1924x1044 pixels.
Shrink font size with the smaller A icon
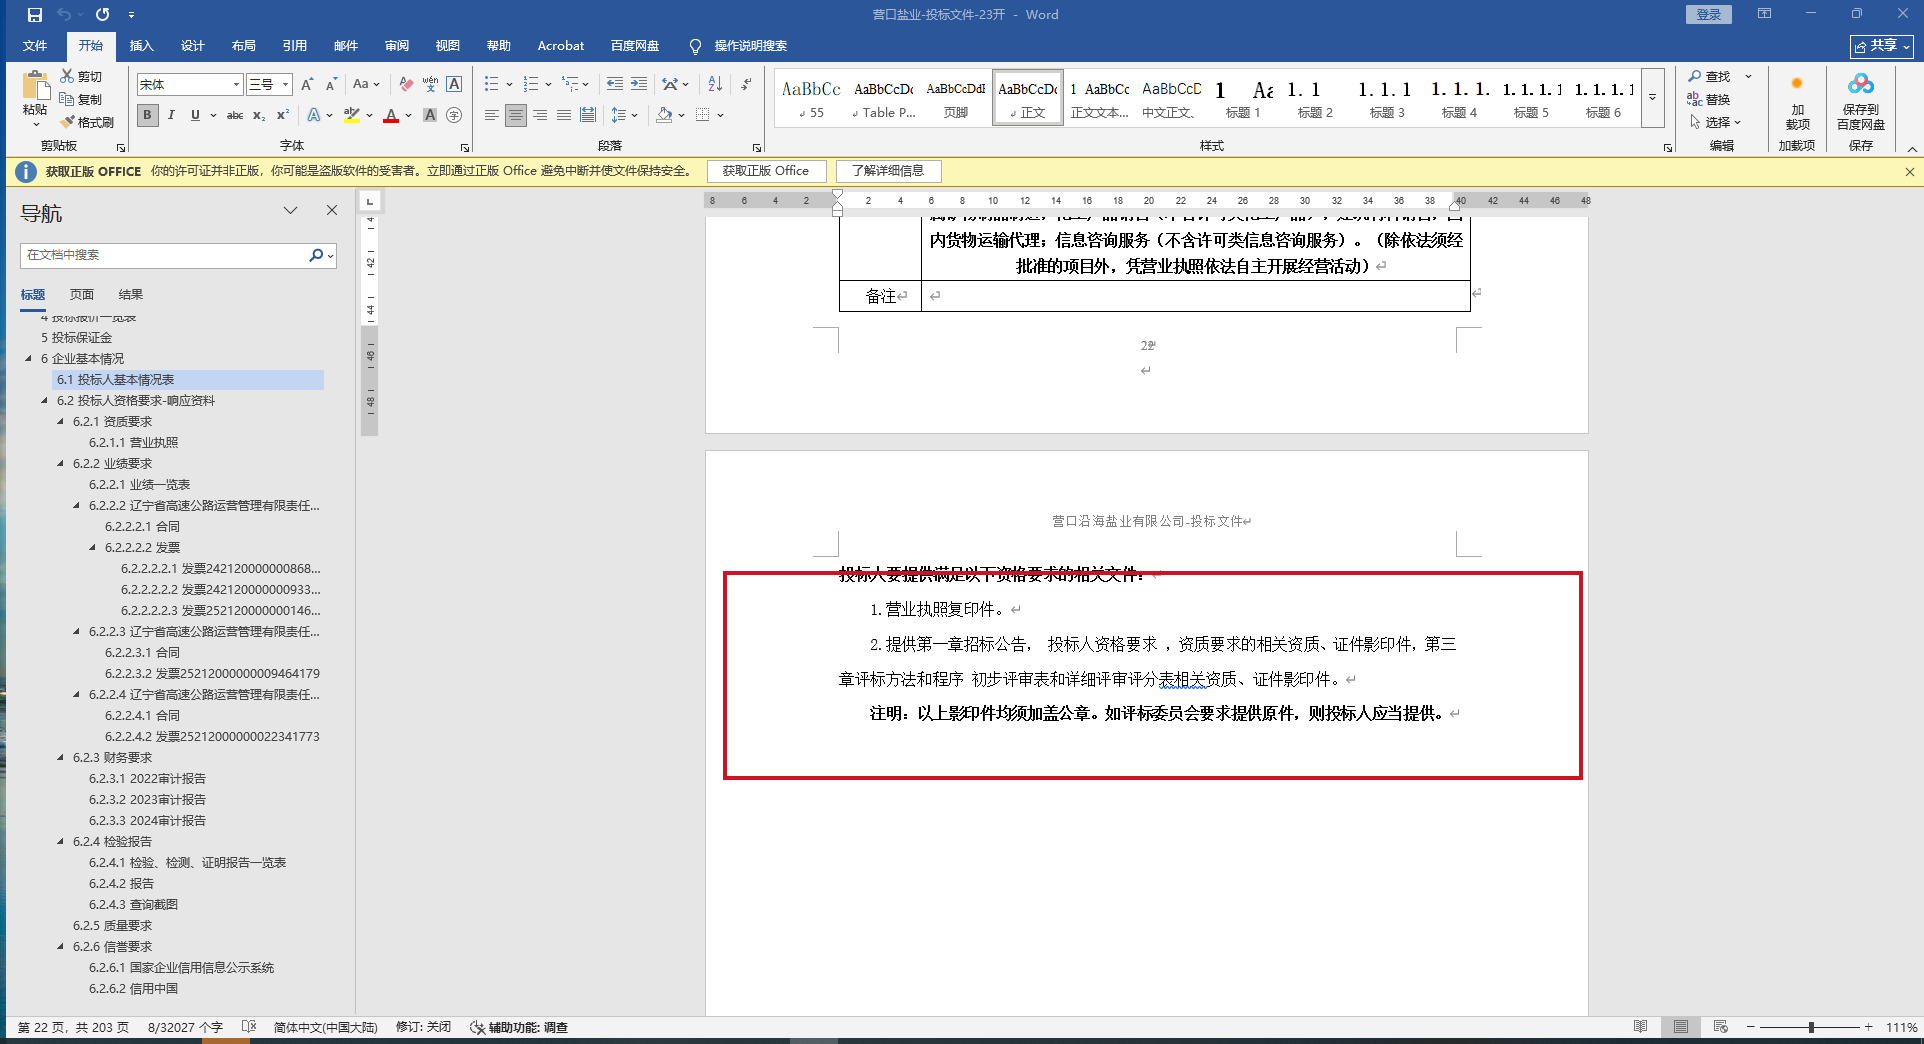pos(331,84)
